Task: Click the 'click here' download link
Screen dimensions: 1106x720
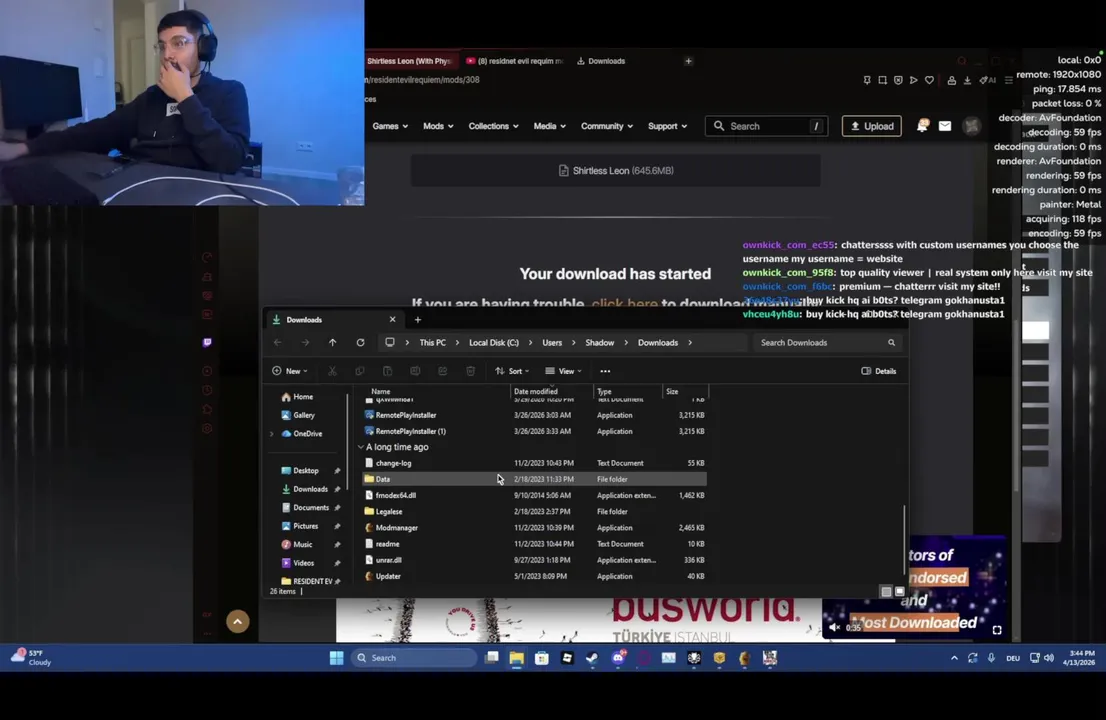Action: 624,305
